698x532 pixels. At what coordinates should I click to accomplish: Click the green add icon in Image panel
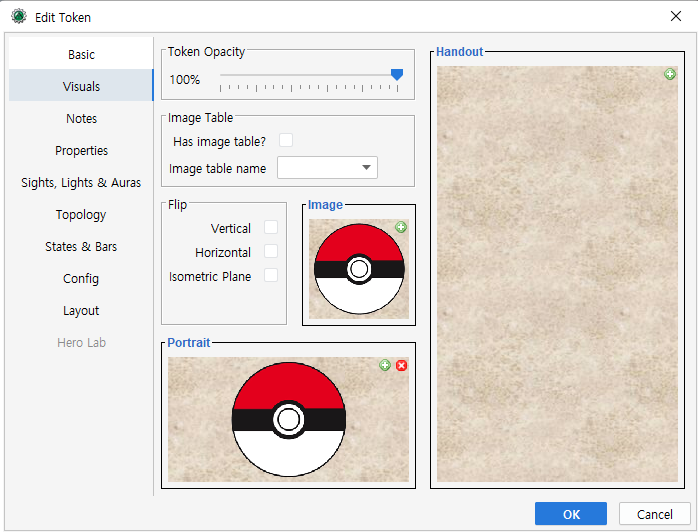point(401,227)
